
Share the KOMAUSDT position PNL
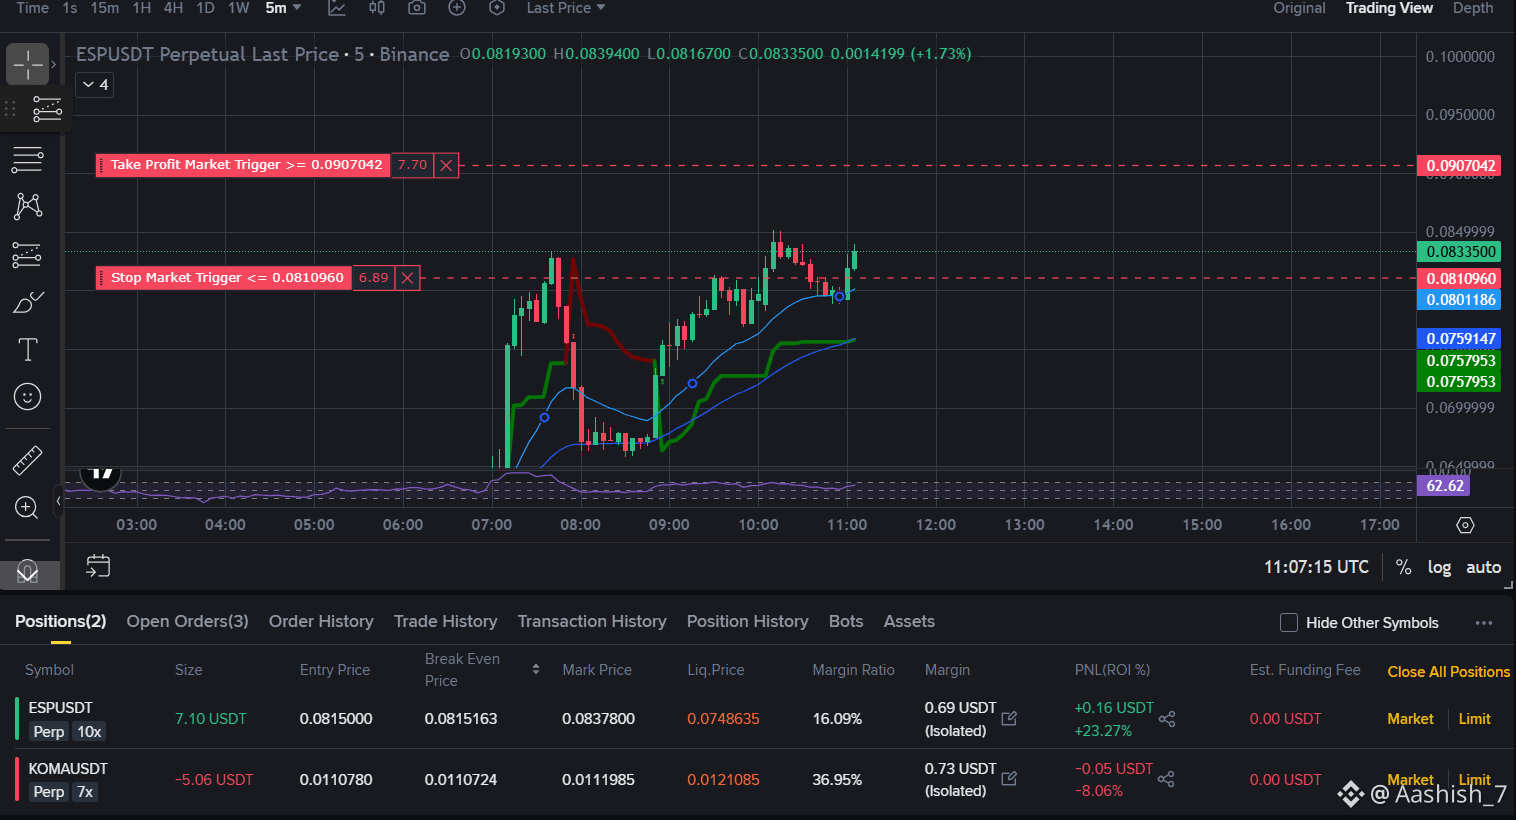[x=1167, y=779]
